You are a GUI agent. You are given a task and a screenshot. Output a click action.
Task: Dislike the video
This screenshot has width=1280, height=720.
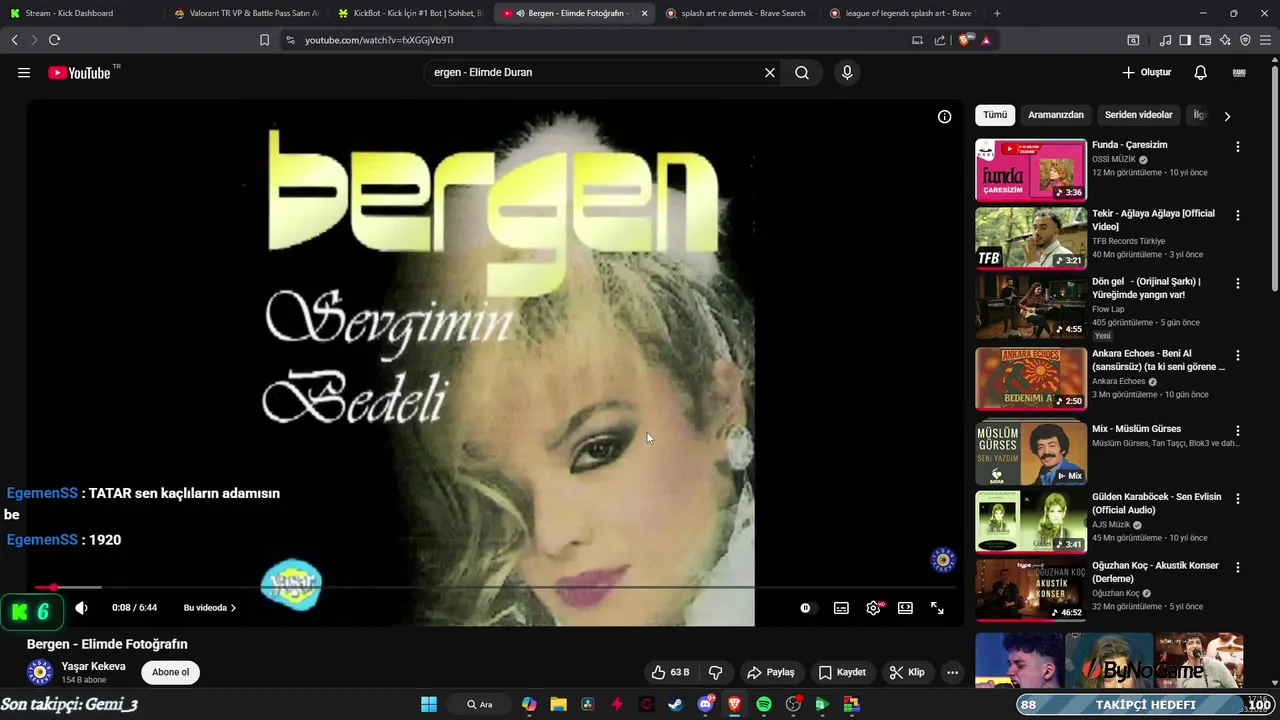(715, 672)
